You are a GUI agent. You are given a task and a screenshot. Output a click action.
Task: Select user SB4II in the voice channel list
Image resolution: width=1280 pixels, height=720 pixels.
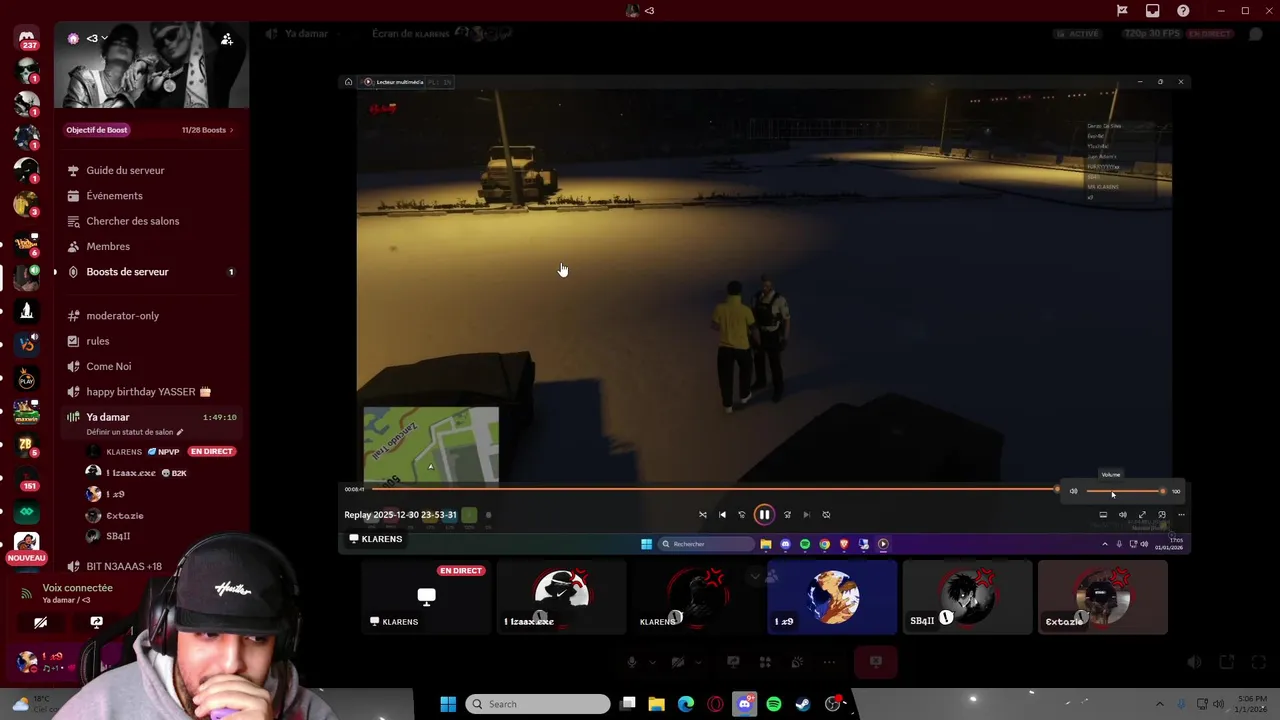tap(118, 537)
